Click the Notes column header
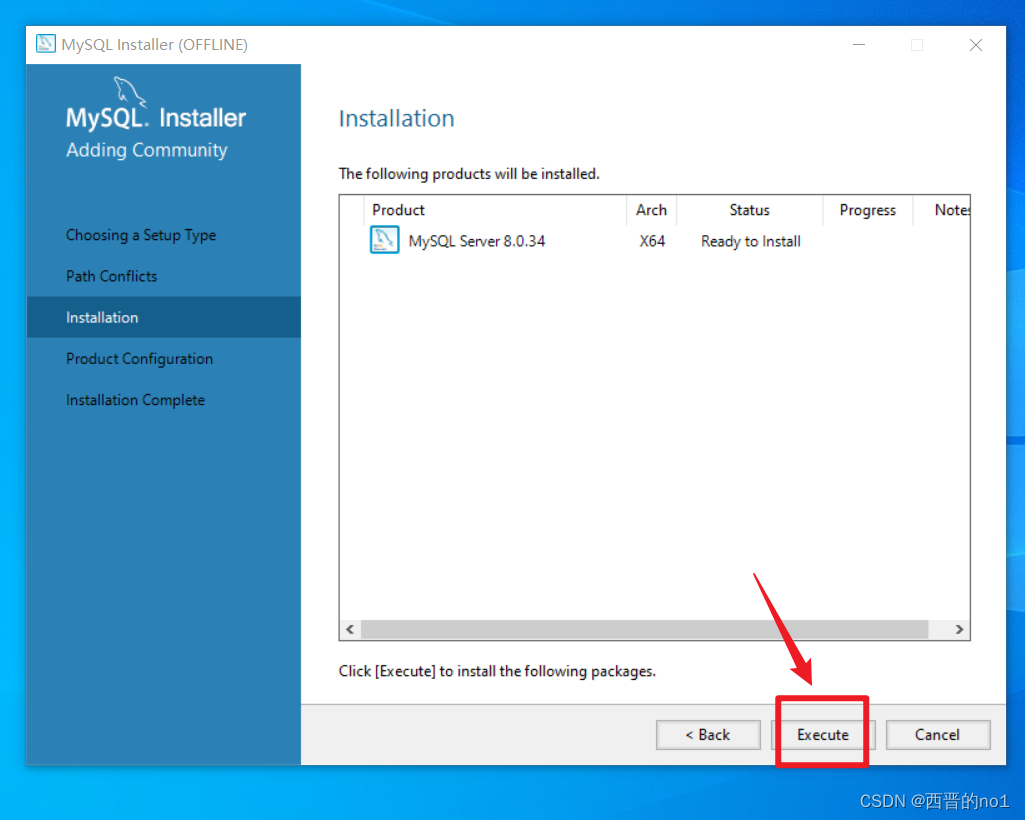The image size is (1025, 820). point(942,210)
